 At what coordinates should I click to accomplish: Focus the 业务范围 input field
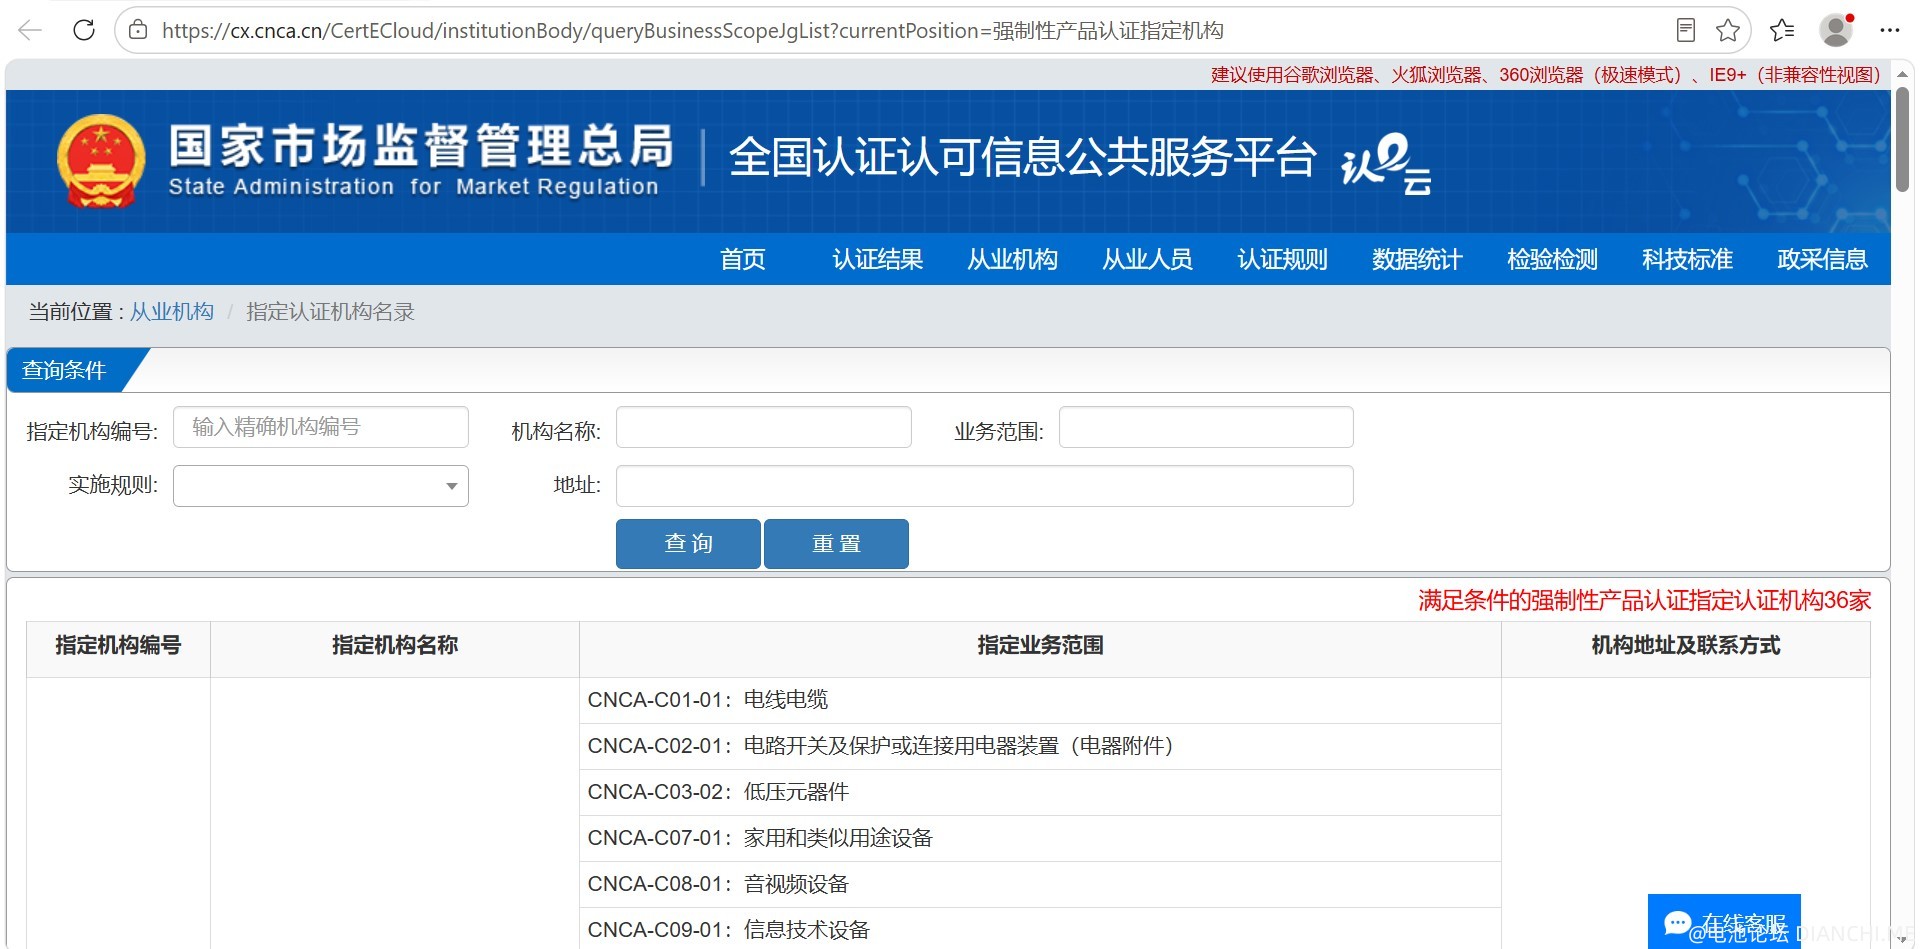pos(1206,427)
